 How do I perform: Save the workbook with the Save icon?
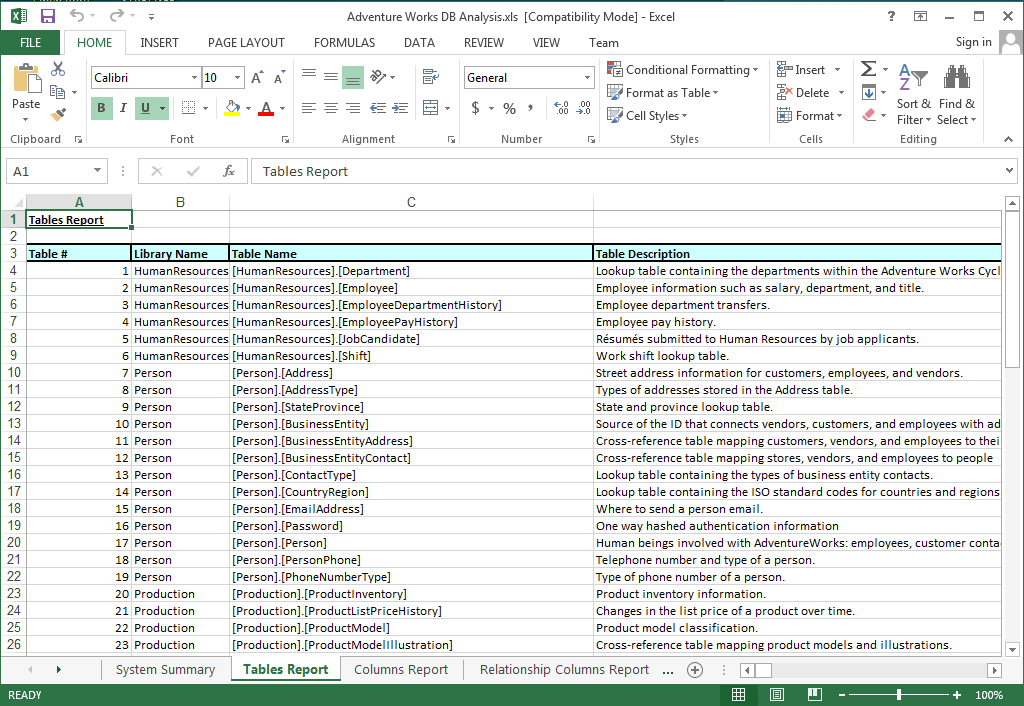click(x=48, y=16)
